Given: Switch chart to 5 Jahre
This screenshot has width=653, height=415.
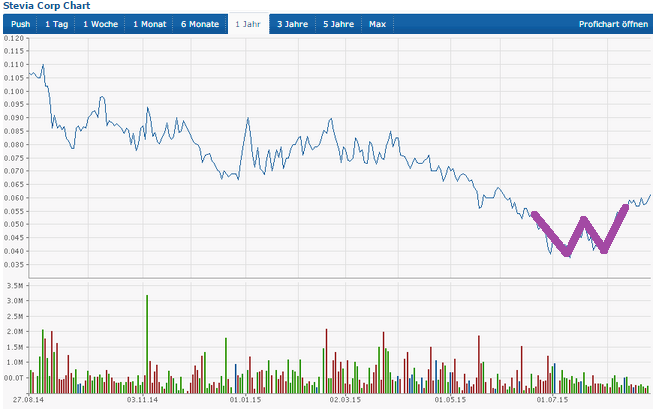Looking at the screenshot, I should 339,24.
